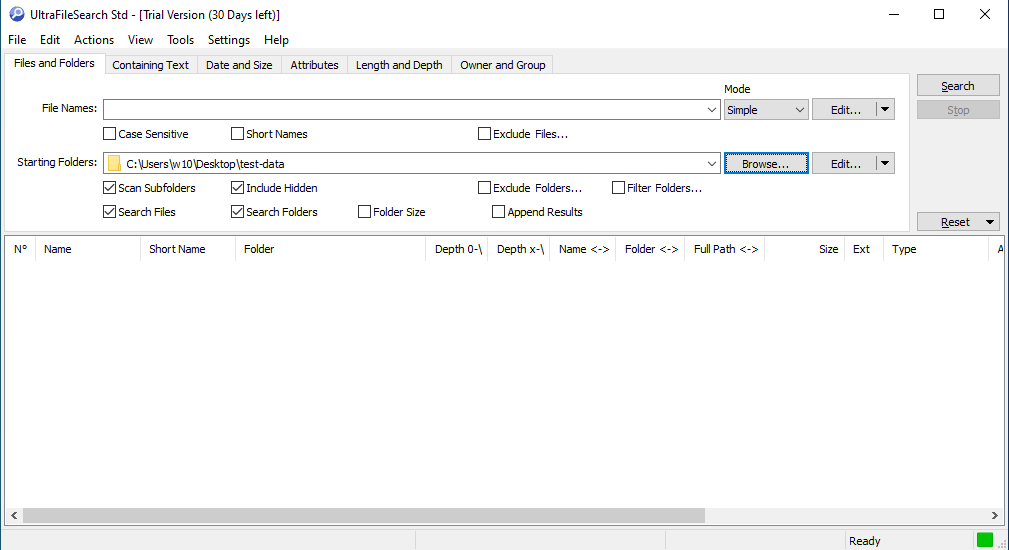Start the search with the Search button

point(958,86)
